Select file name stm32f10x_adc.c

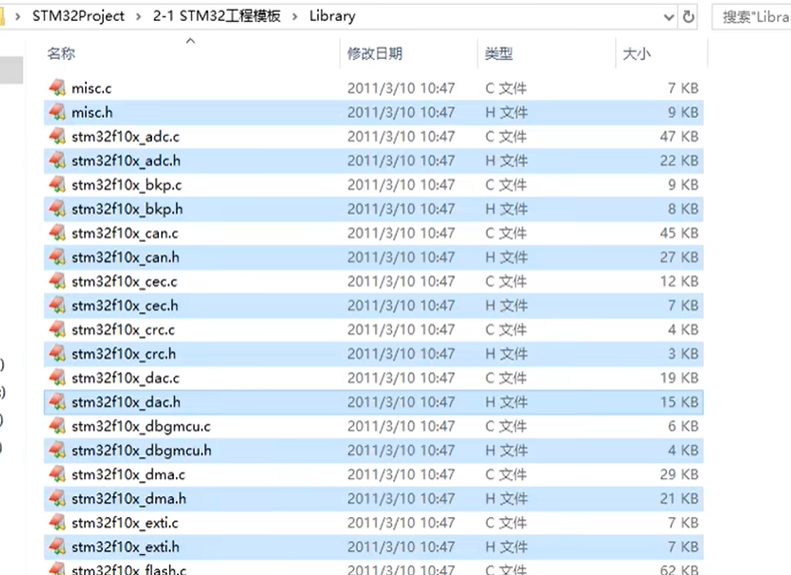tap(126, 137)
